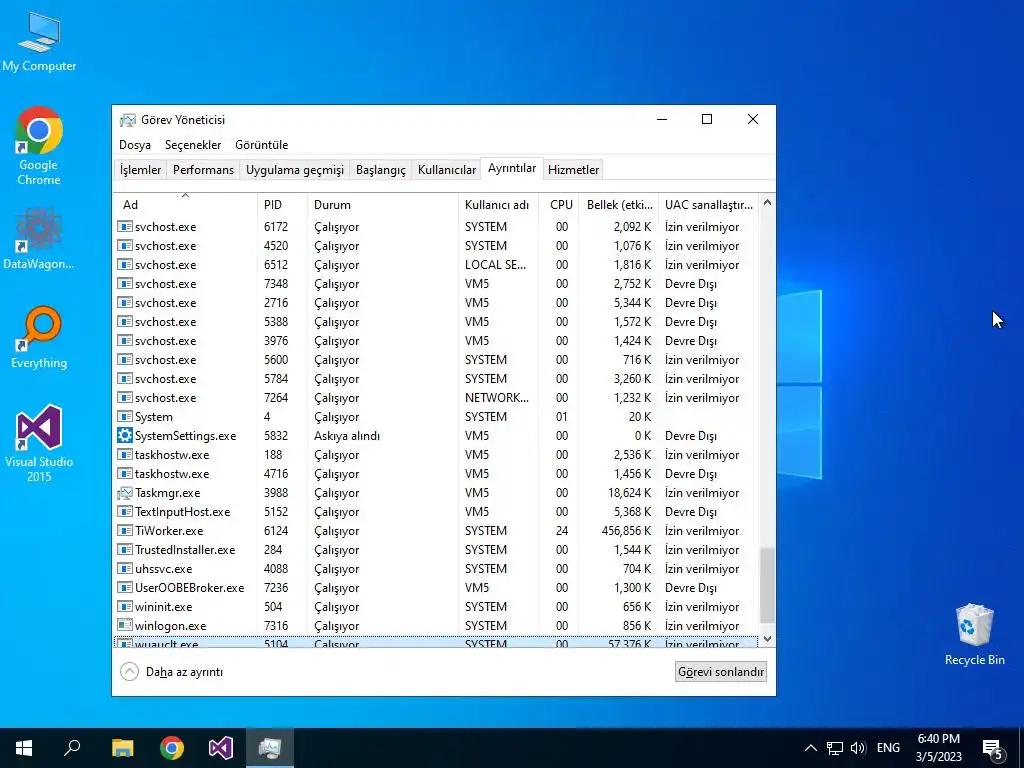Sort by UAC sanallaştırma column header
1024x768 pixels.
[x=709, y=204]
